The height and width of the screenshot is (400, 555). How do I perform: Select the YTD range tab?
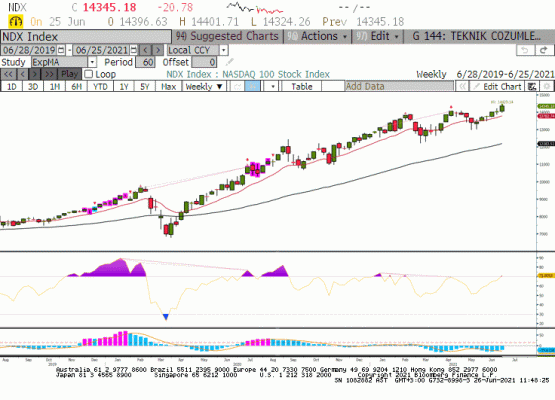pos(100,86)
